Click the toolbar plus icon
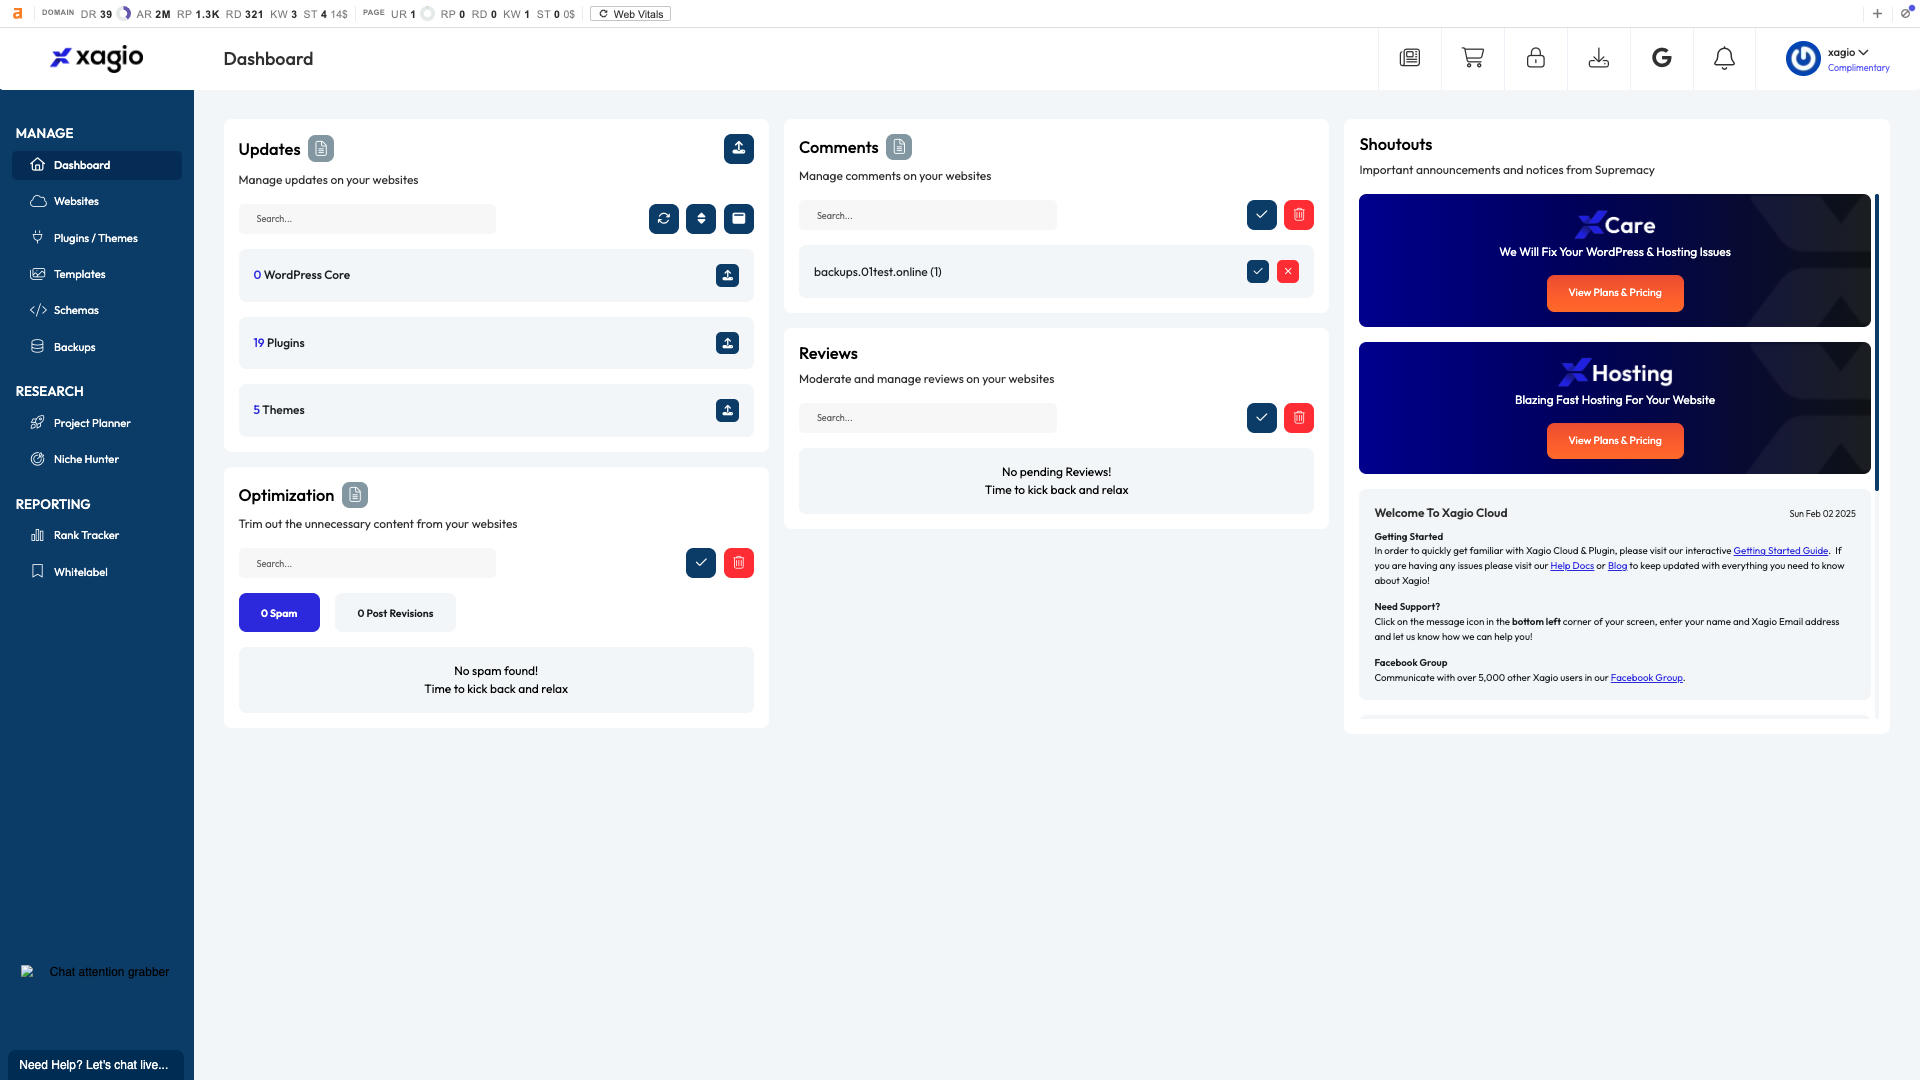Viewport: 1920px width, 1080px height. 1877,14
